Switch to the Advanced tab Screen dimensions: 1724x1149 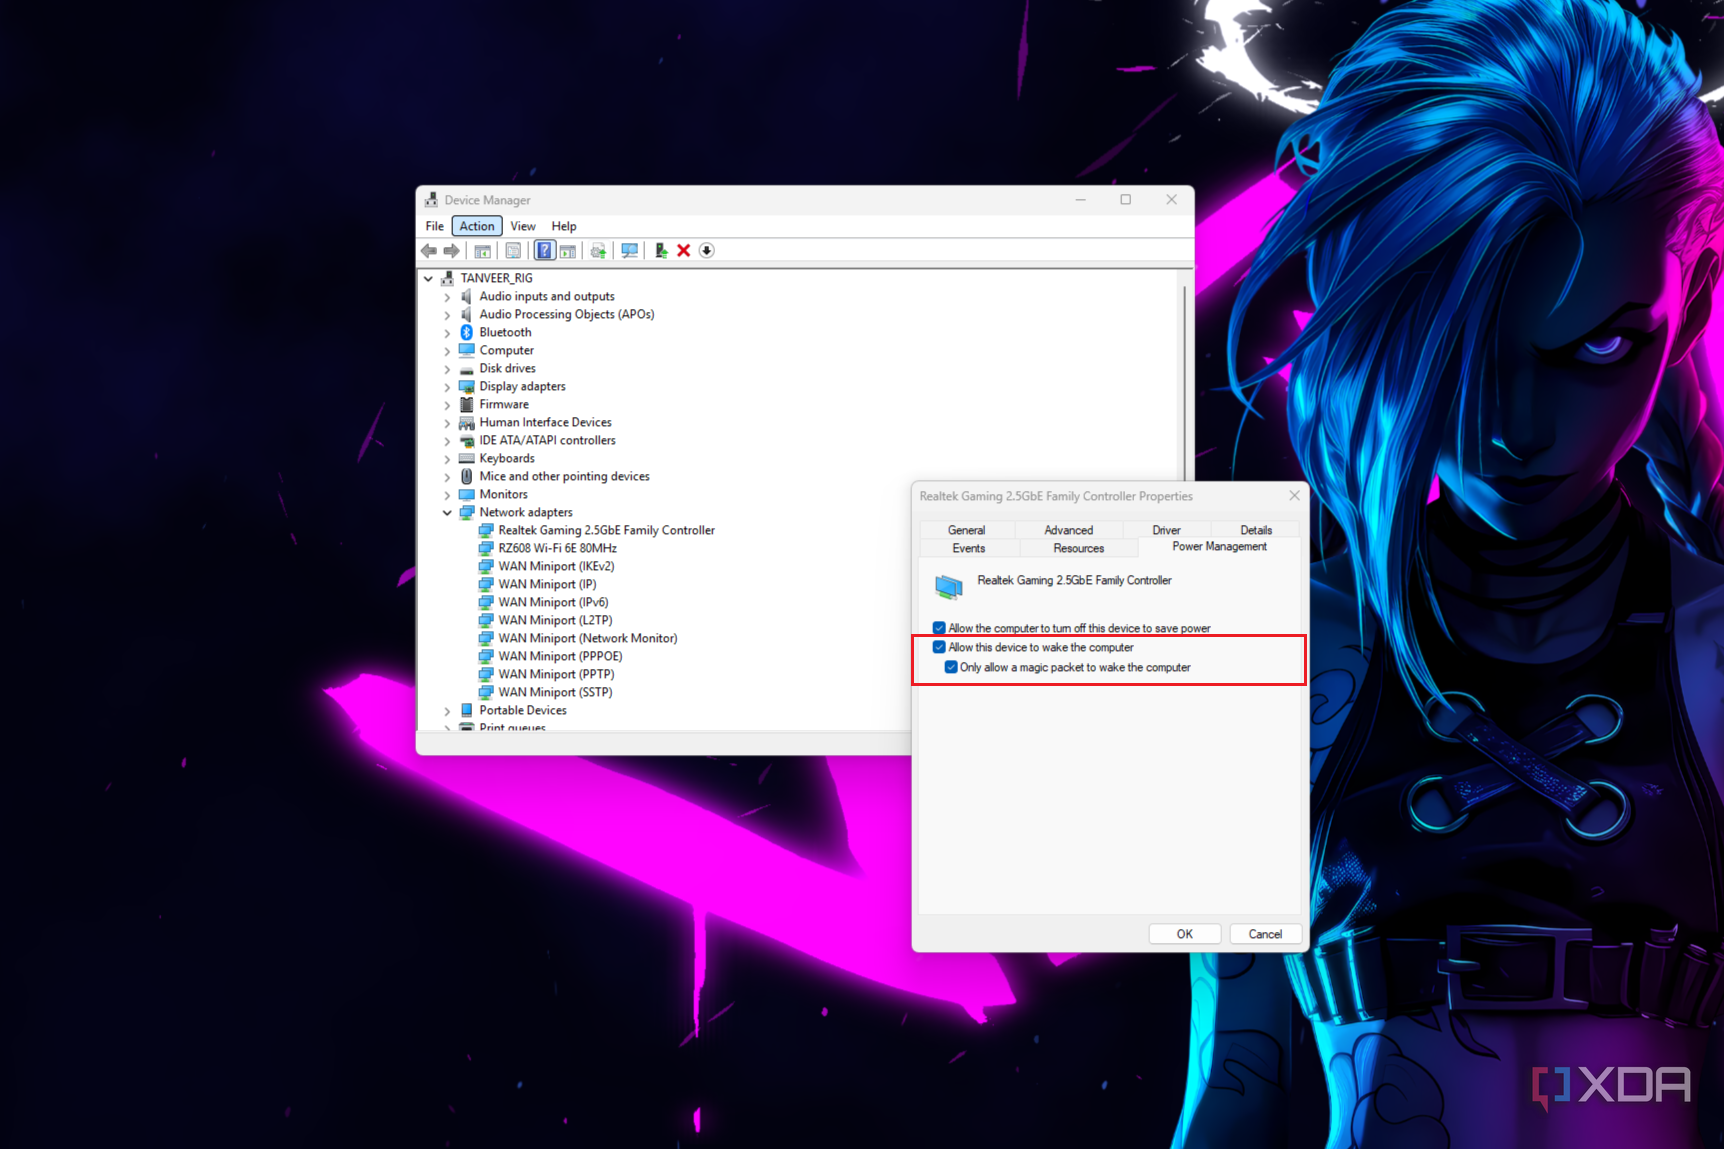click(x=1068, y=530)
